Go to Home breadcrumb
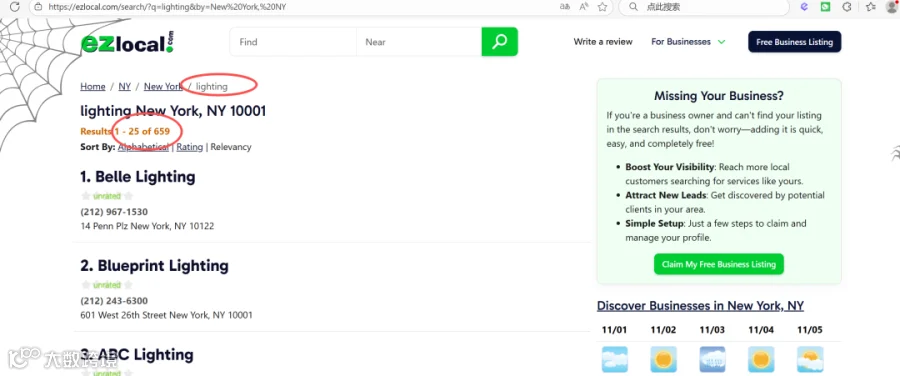This screenshot has width=900, height=376. pos(92,87)
